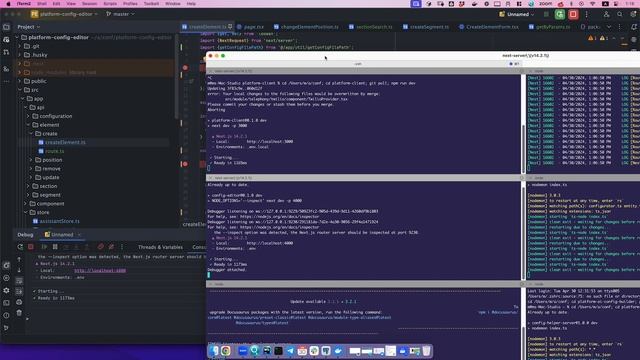
Task: Show hidden editor tabs dropdown chevron
Action: tap(609, 27)
